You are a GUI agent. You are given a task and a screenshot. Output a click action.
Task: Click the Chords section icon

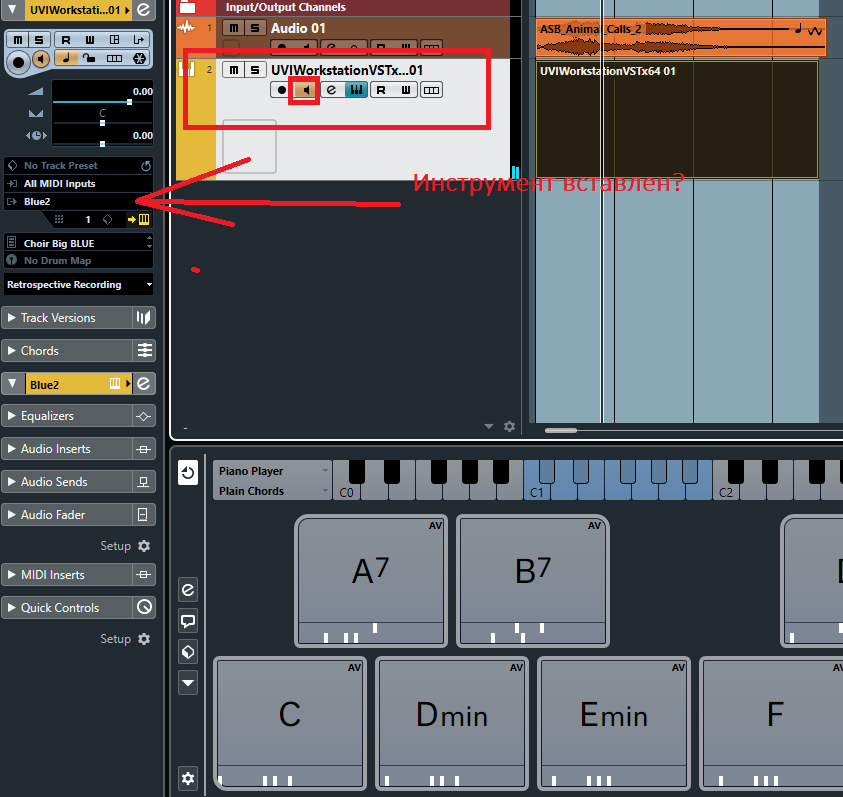(x=144, y=351)
